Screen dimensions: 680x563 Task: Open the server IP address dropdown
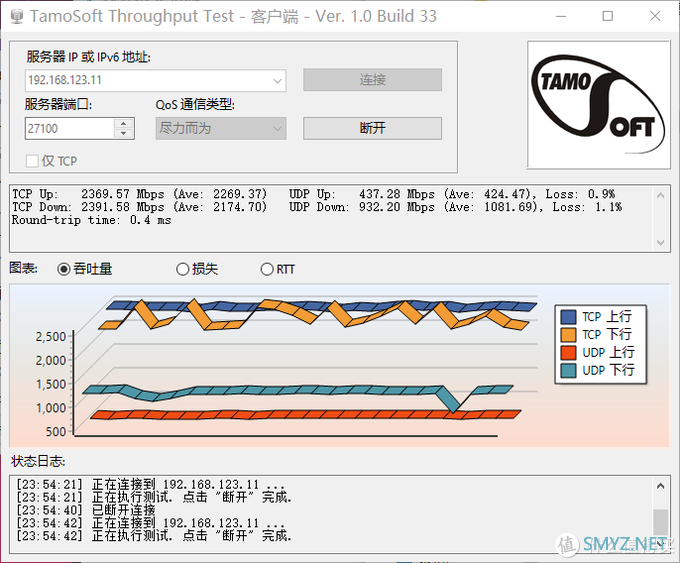(x=277, y=81)
